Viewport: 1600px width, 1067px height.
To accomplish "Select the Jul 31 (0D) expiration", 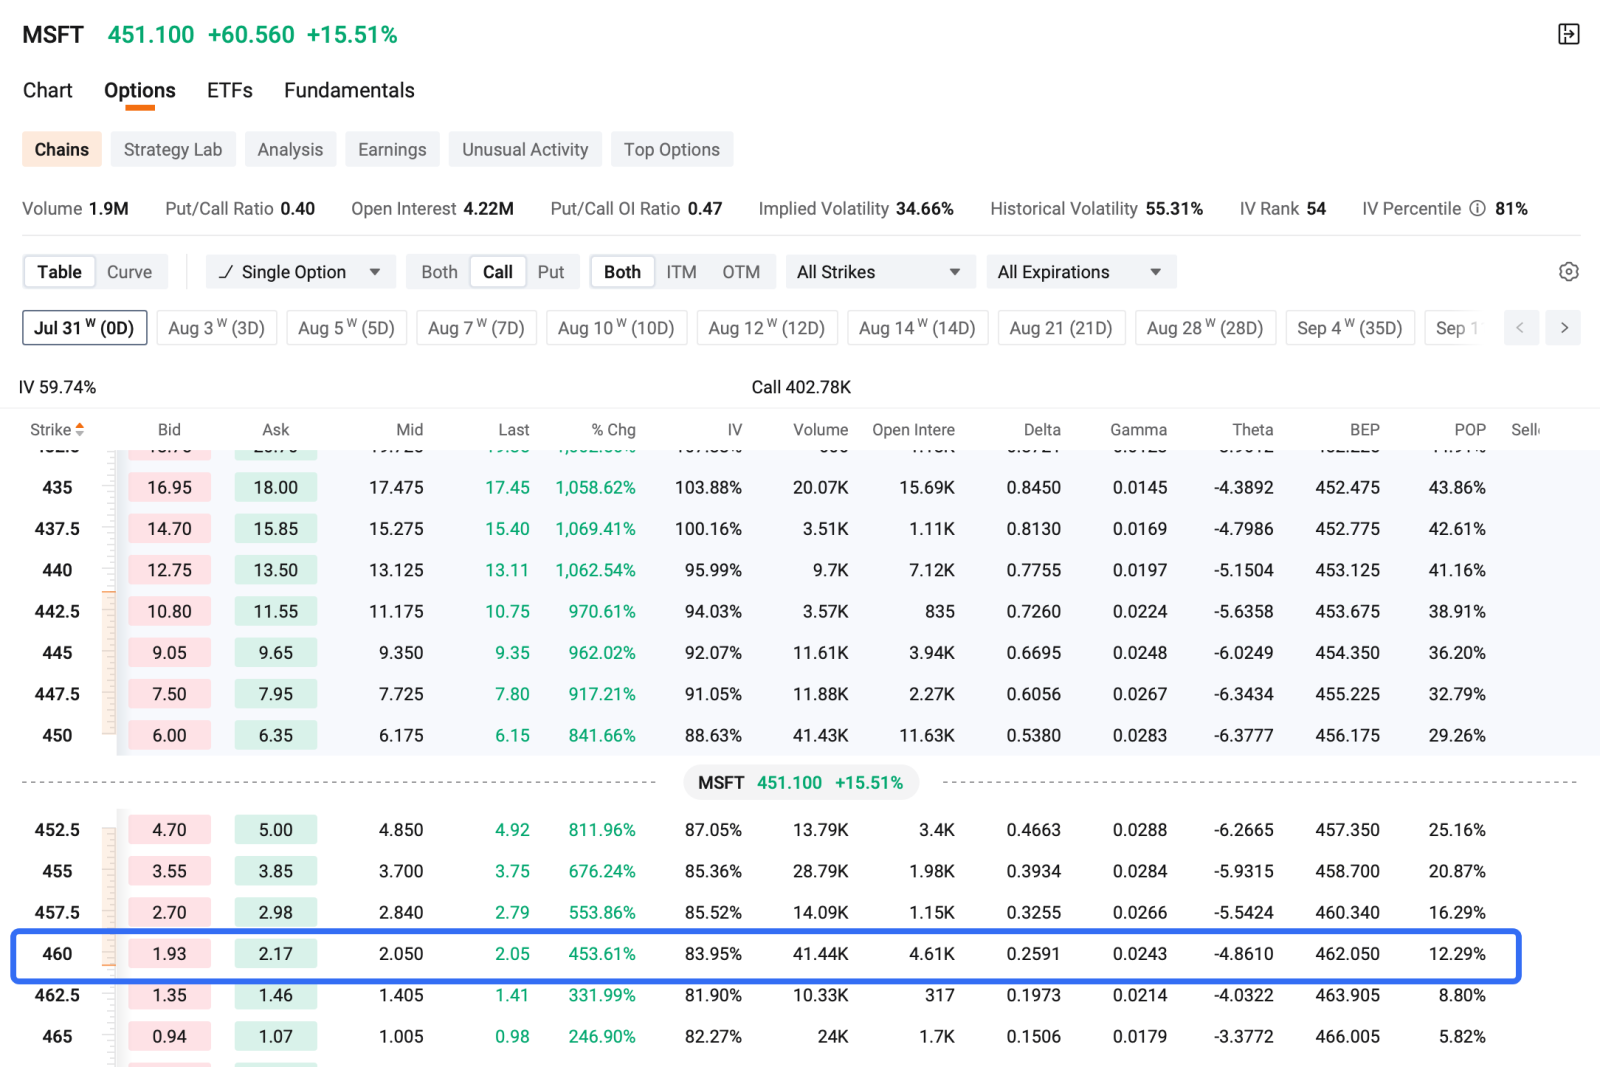I will (x=85, y=328).
